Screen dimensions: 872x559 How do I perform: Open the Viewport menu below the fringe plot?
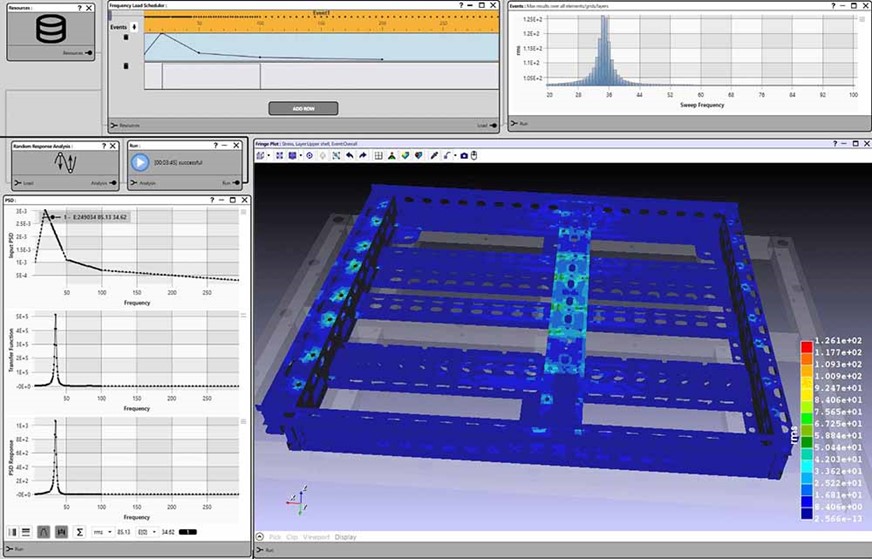[x=316, y=537]
